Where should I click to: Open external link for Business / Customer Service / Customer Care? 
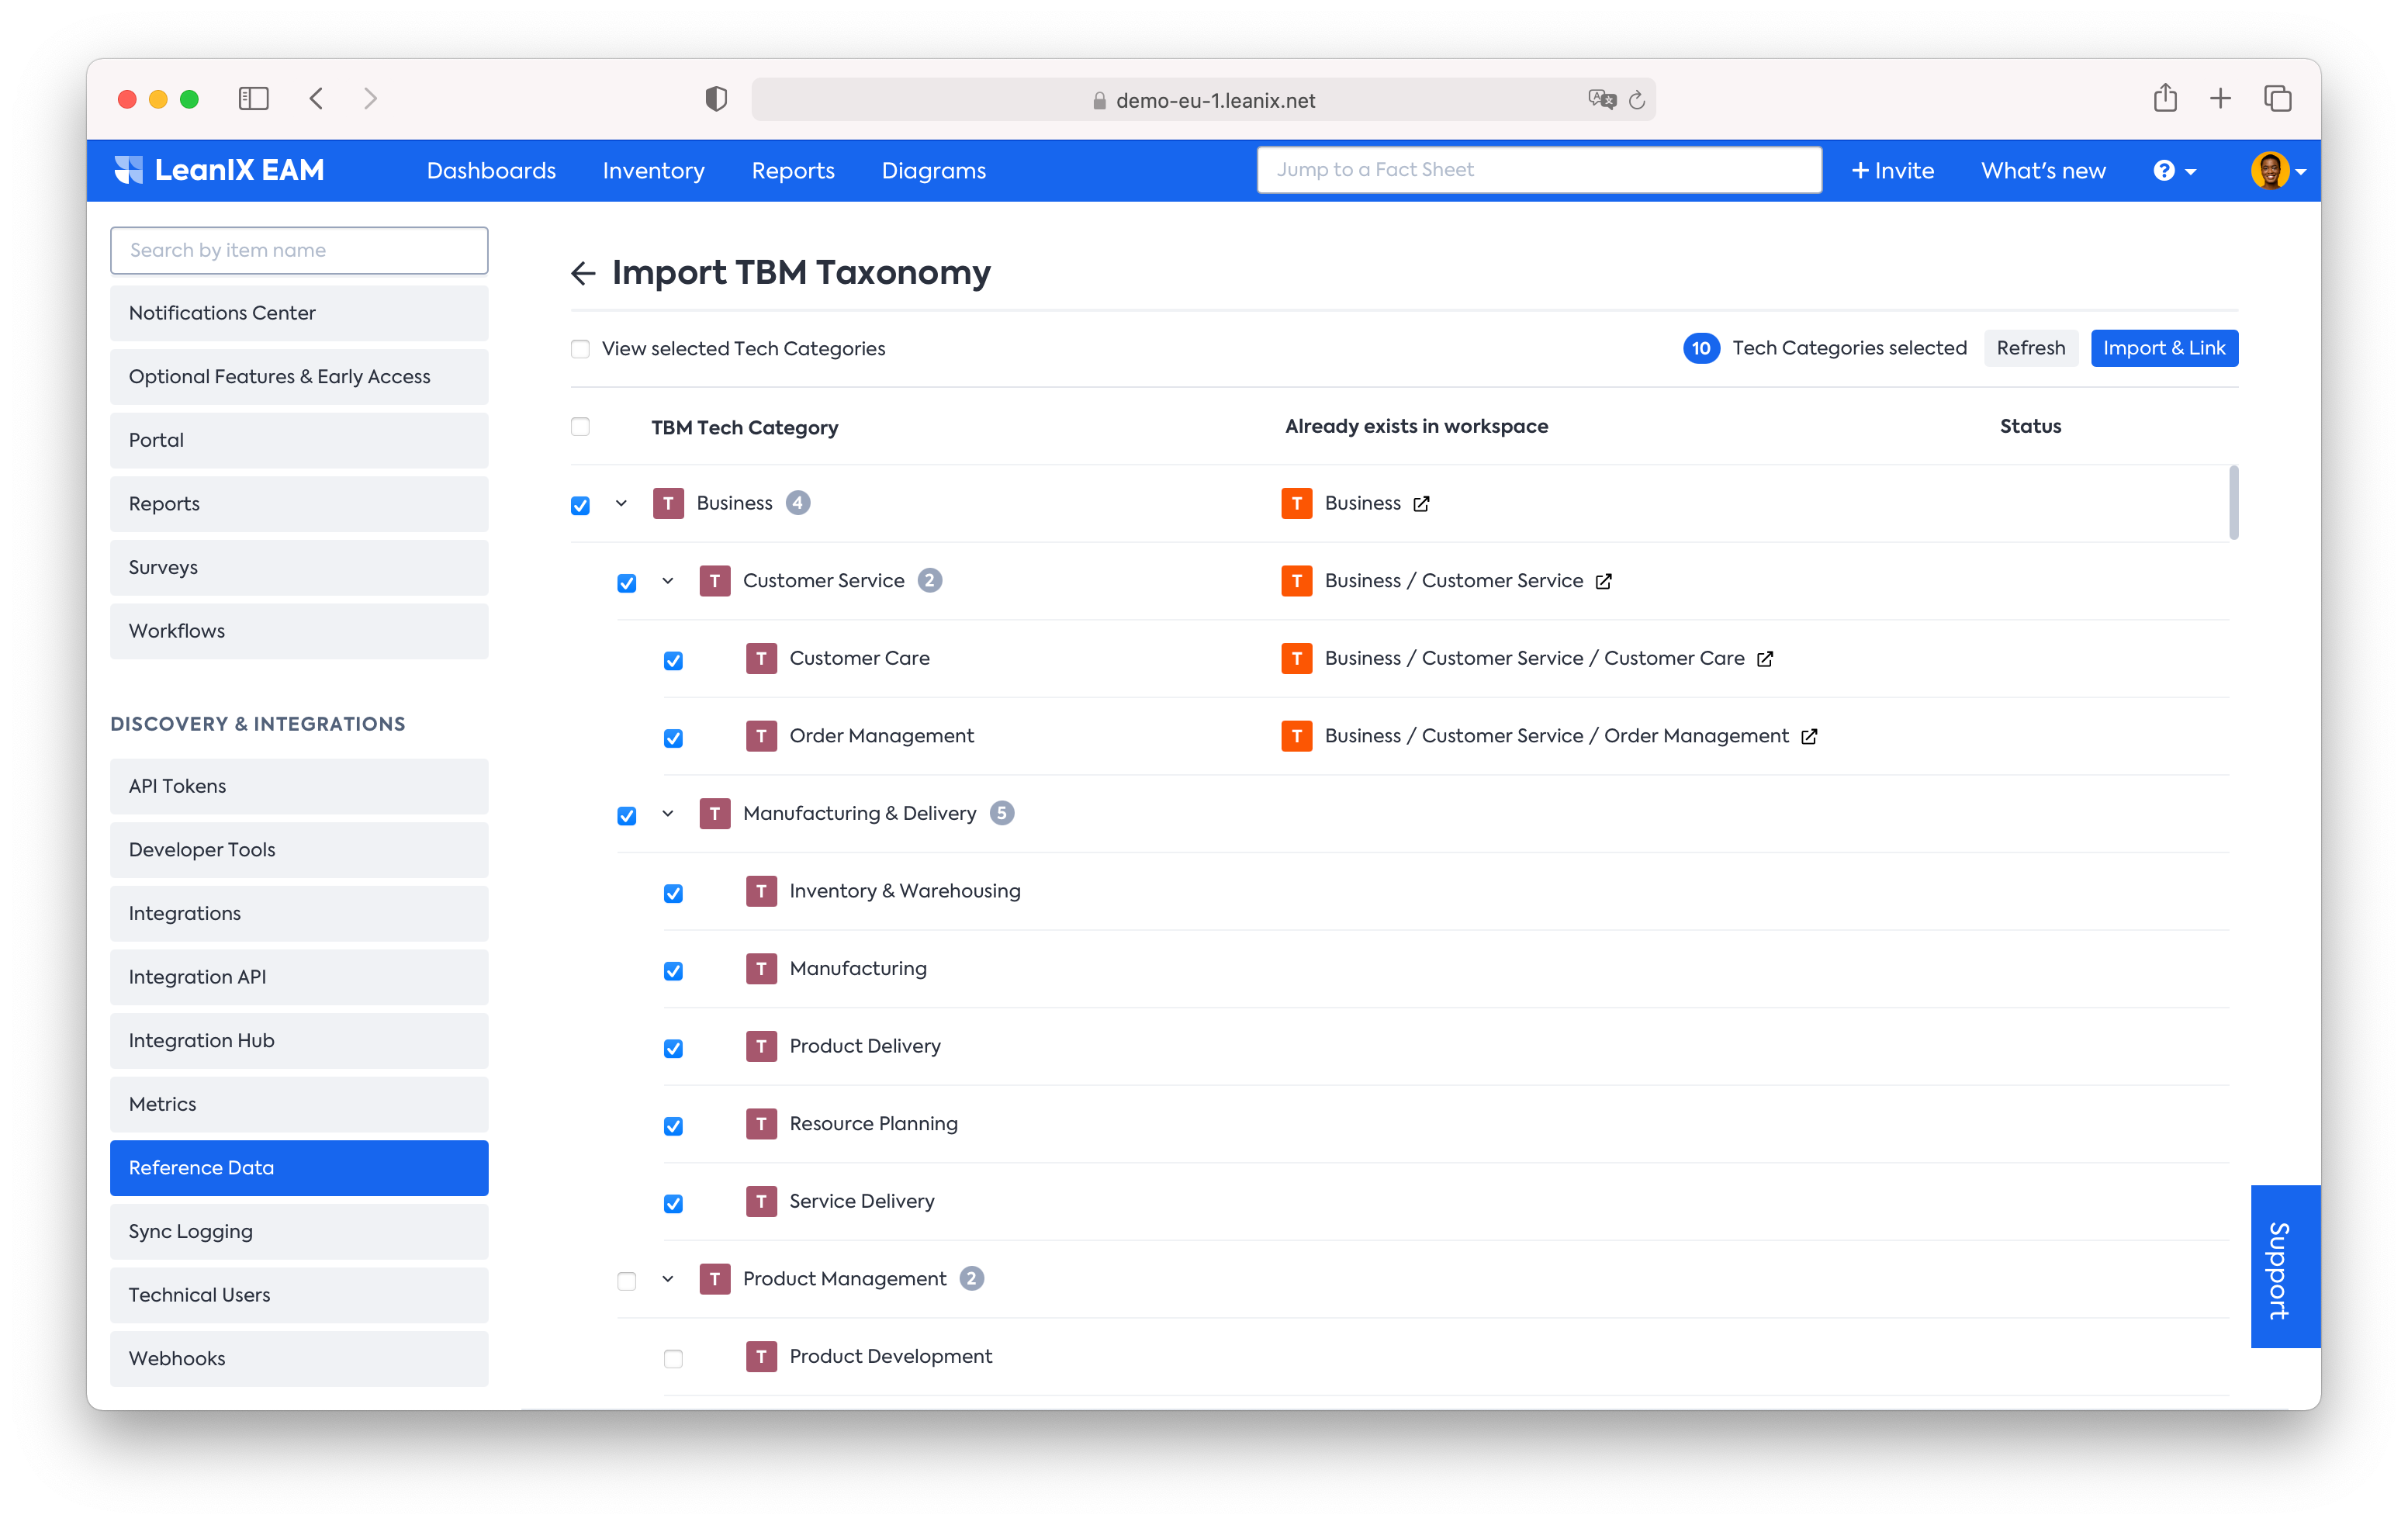click(x=1765, y=659)
